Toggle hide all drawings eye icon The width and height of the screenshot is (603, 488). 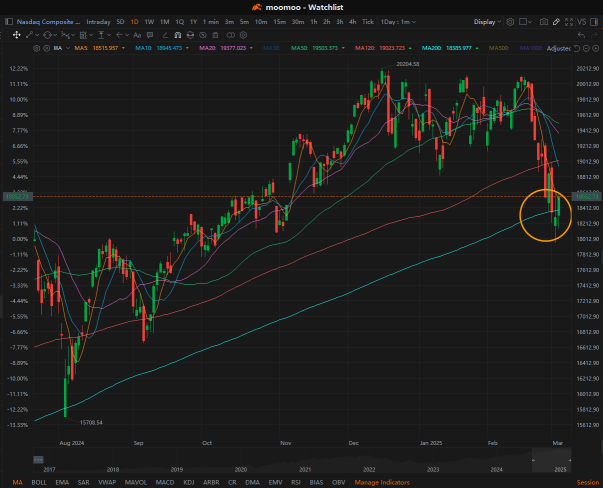click(x=203, y=35)
